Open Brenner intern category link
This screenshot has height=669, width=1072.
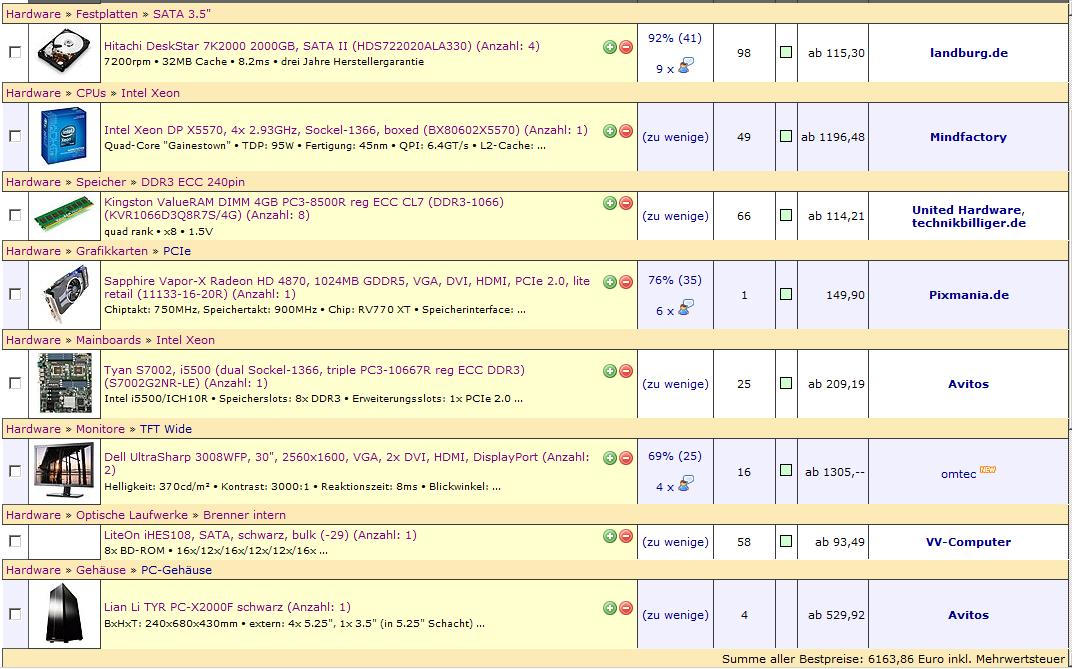tap(245, 515)
